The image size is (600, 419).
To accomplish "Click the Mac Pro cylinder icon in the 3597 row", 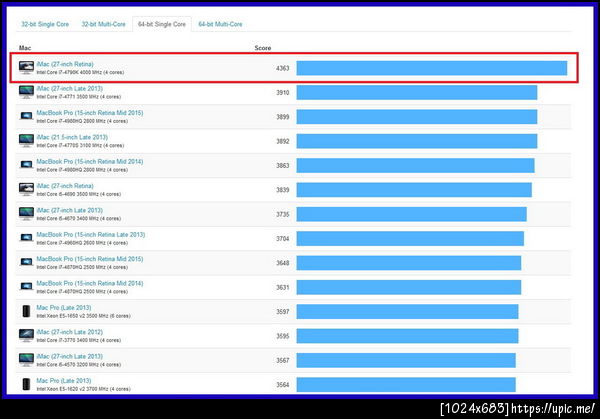I will pyautogui.click(x=26, y=311).
